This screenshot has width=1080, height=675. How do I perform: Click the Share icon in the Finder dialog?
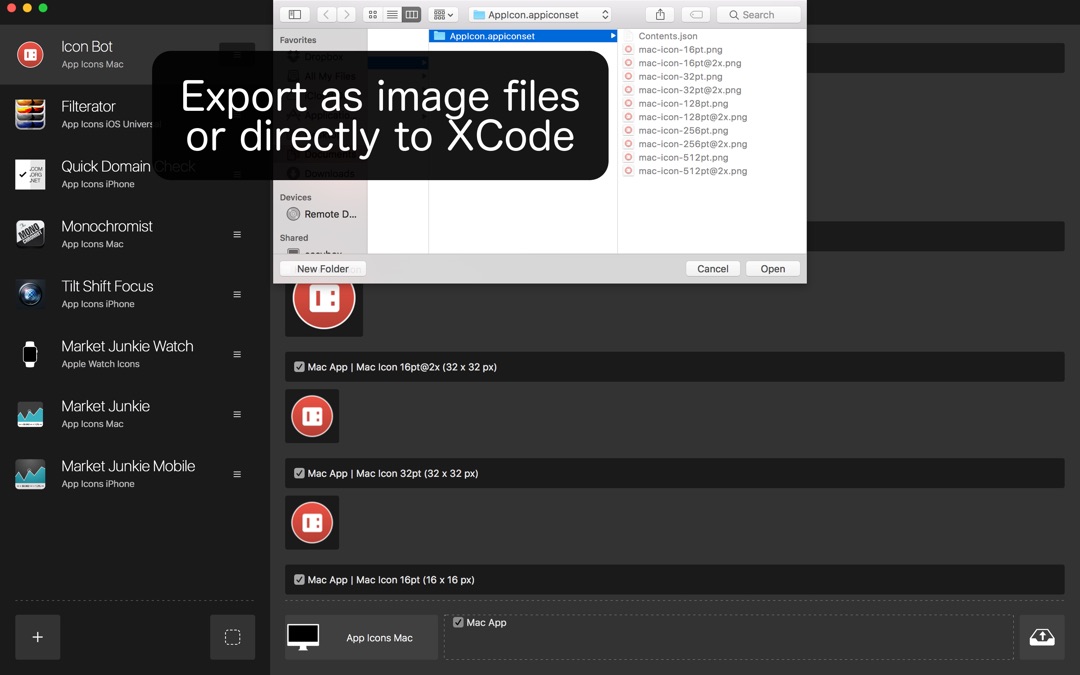click(659, 14)
